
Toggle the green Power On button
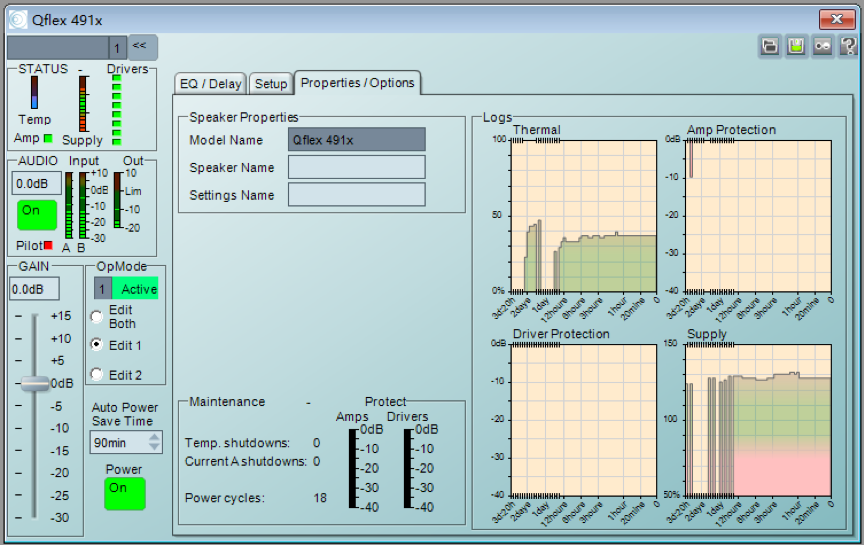[x=125, y=493]
